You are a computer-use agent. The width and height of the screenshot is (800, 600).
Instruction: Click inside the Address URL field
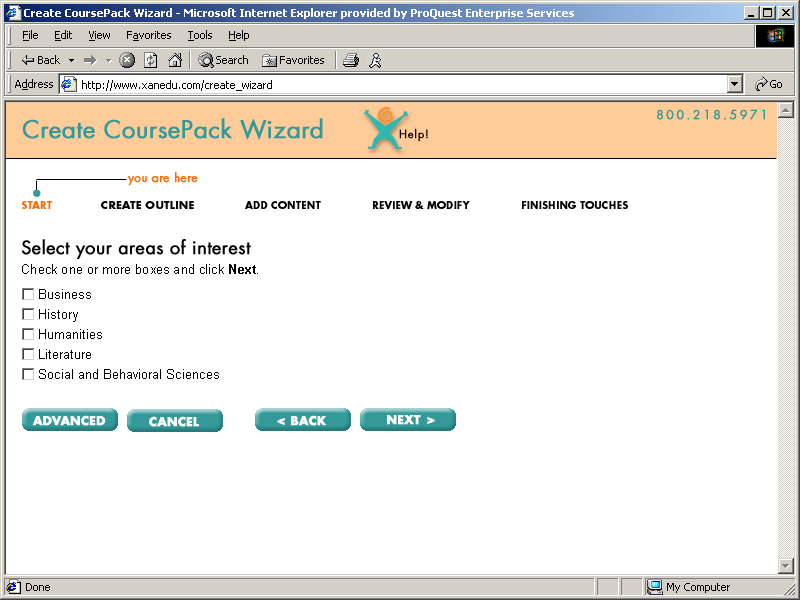[400, 85]
